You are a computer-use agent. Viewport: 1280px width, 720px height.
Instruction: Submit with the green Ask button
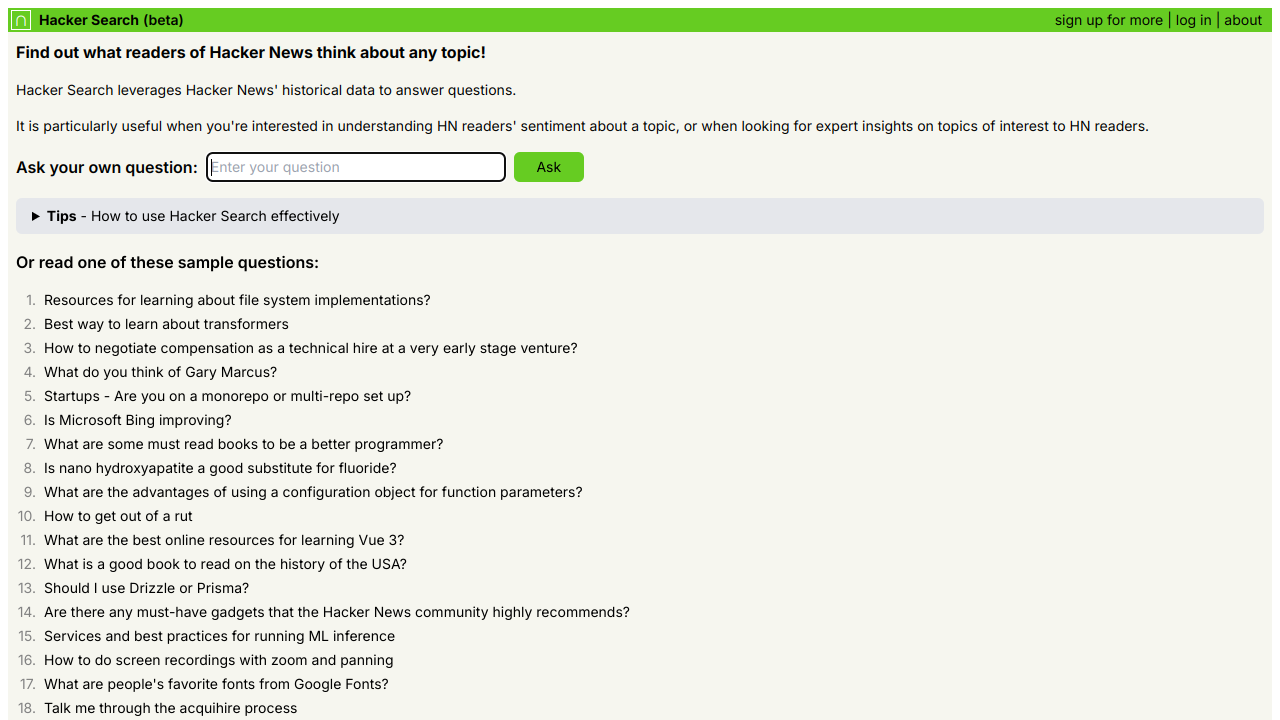pyautogui.click(x=549, y=167)
